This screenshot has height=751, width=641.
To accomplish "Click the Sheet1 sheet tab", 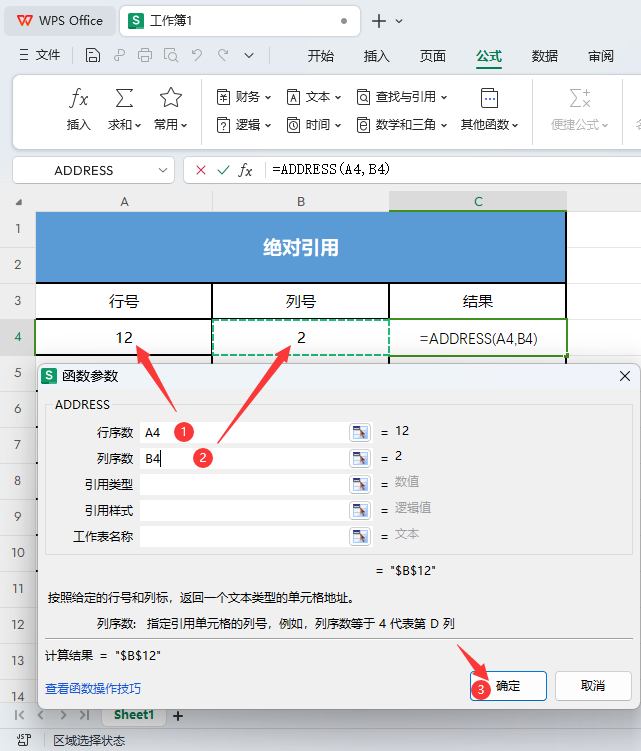I will coord(134,715).
